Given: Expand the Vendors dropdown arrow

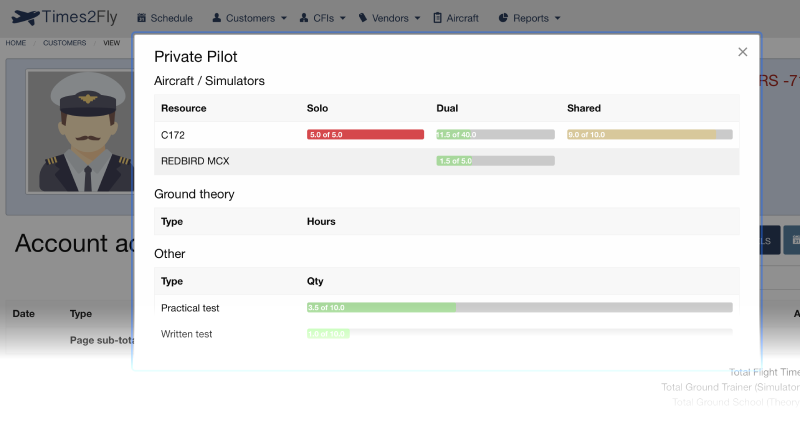Looking at the screenshot, I should coord(417,18).
